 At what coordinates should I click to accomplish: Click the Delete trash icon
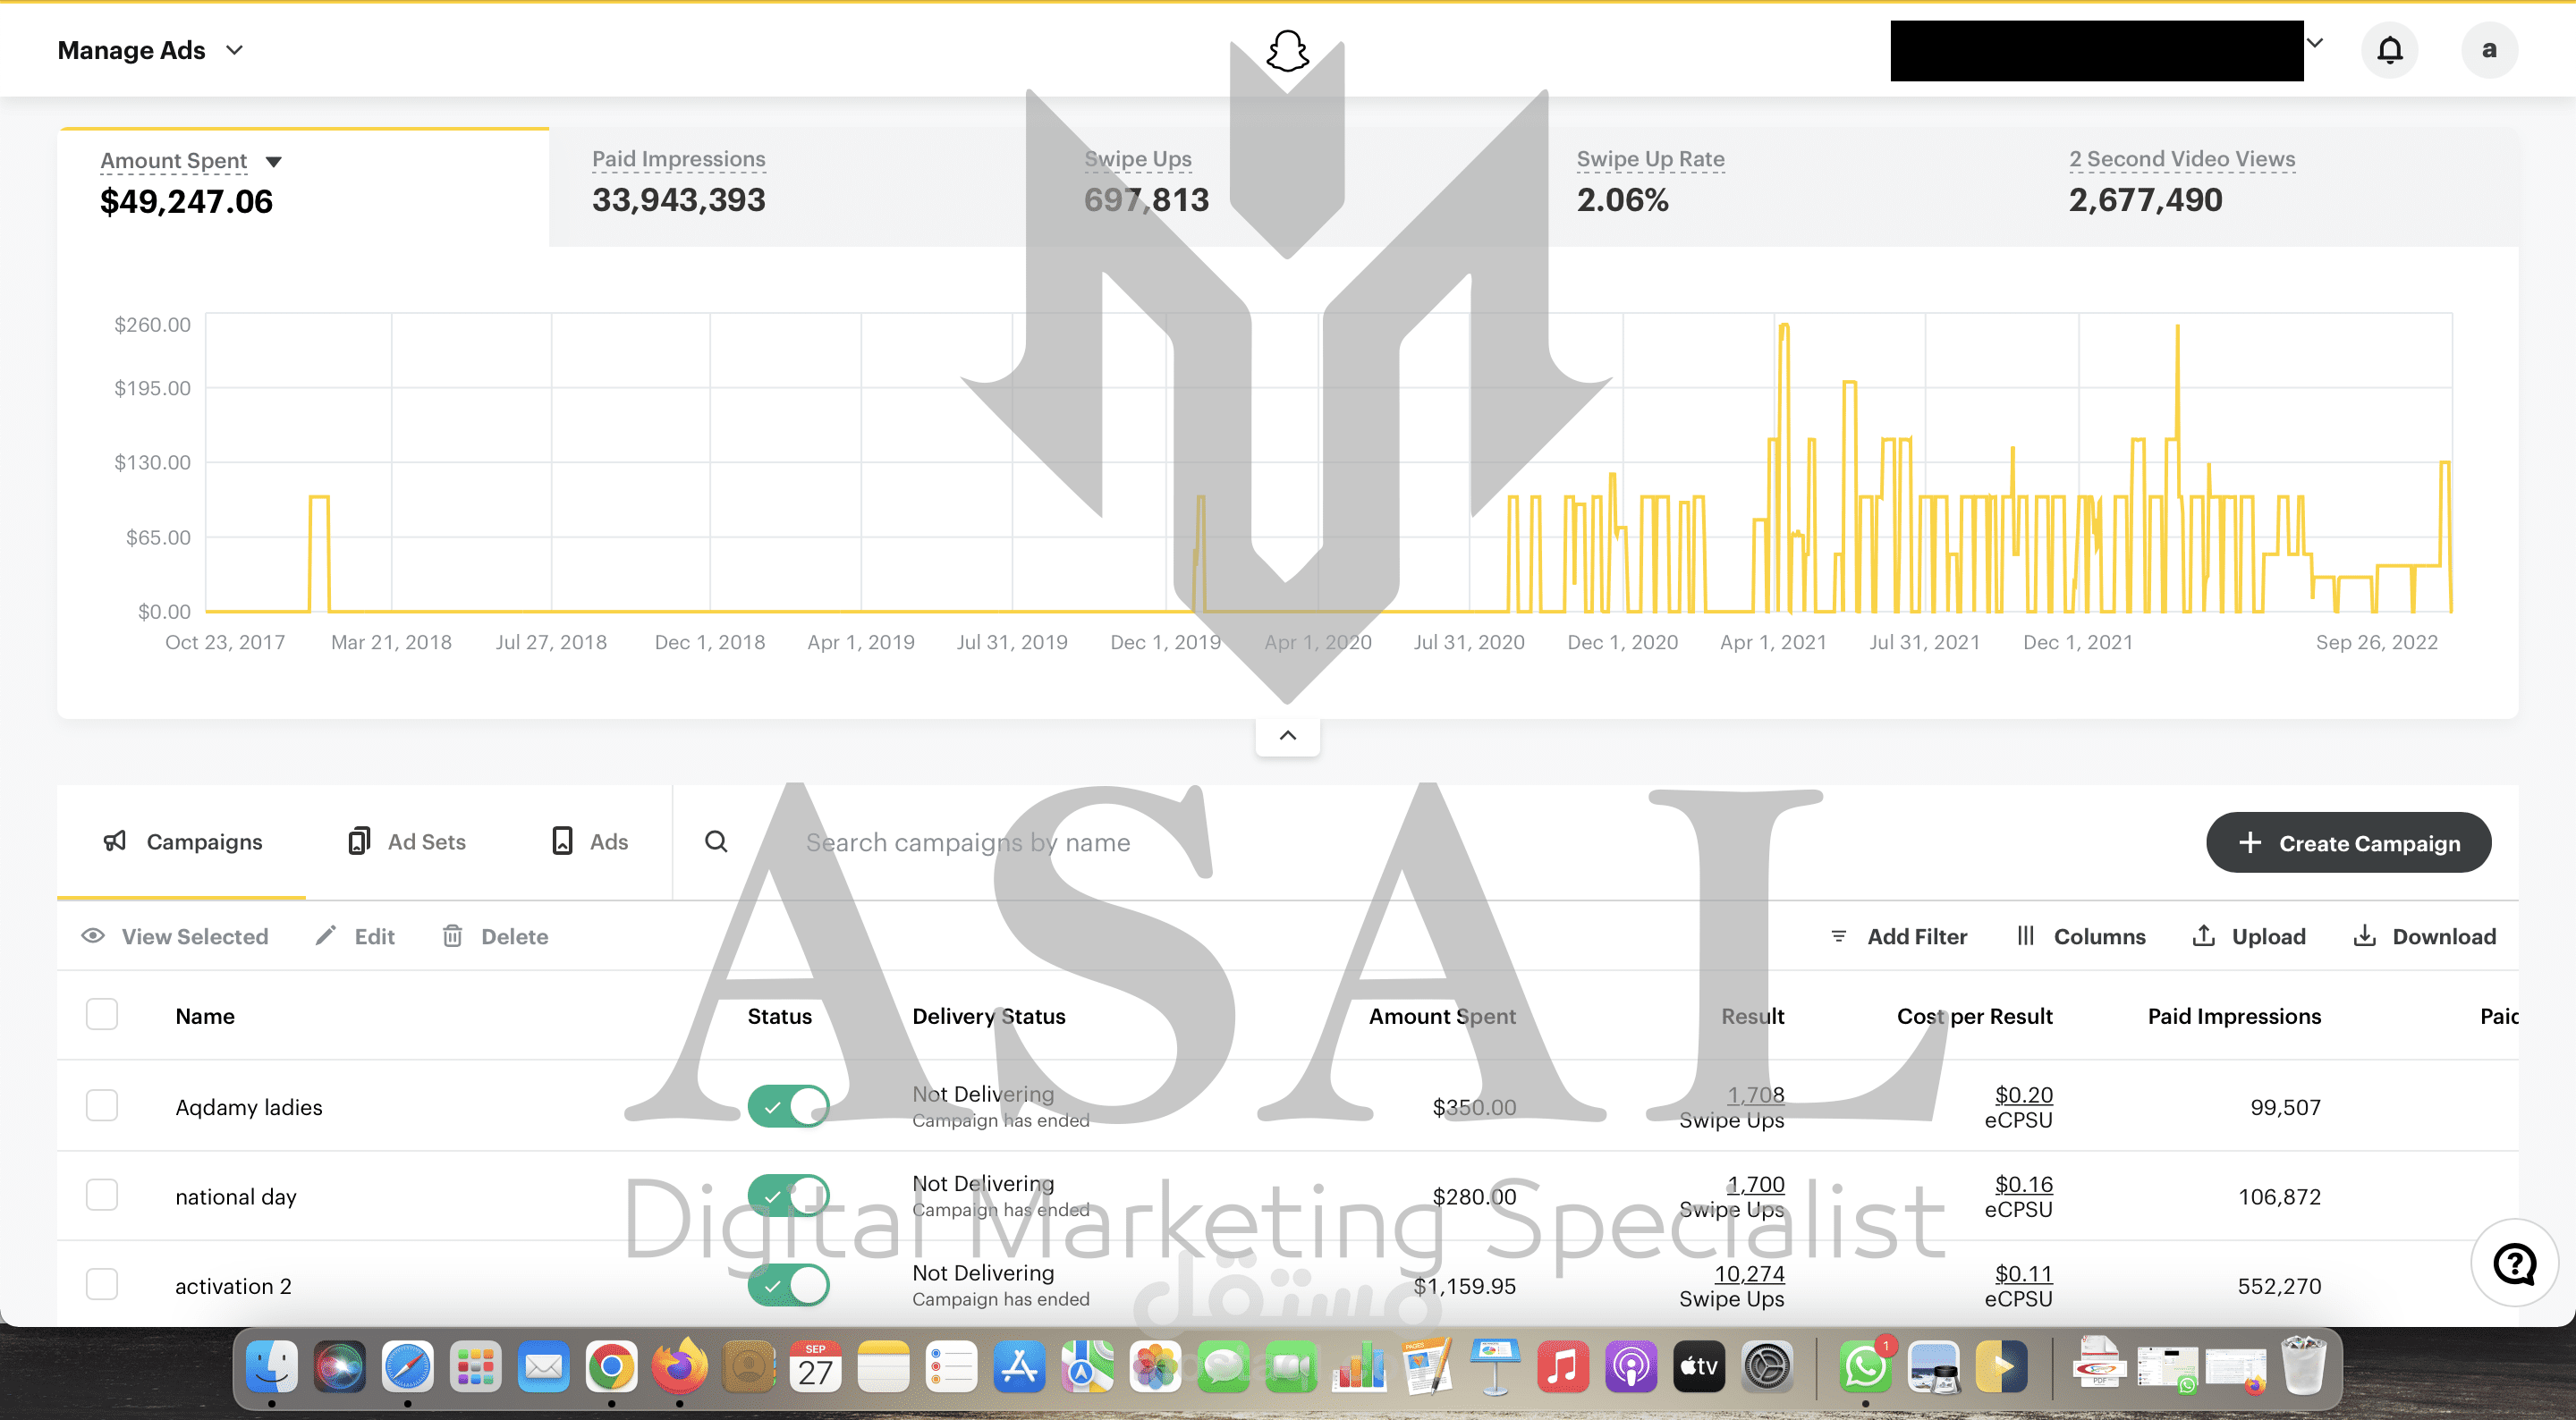[x=453, y=936]
